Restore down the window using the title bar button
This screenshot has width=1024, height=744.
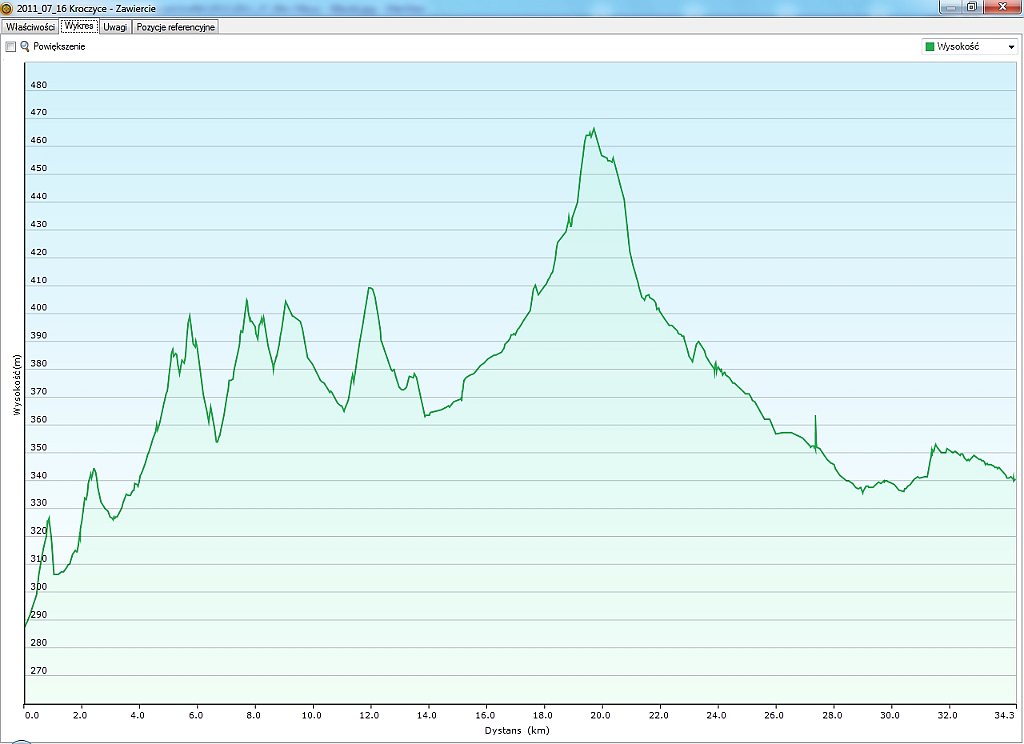click(x=971, y=7)
